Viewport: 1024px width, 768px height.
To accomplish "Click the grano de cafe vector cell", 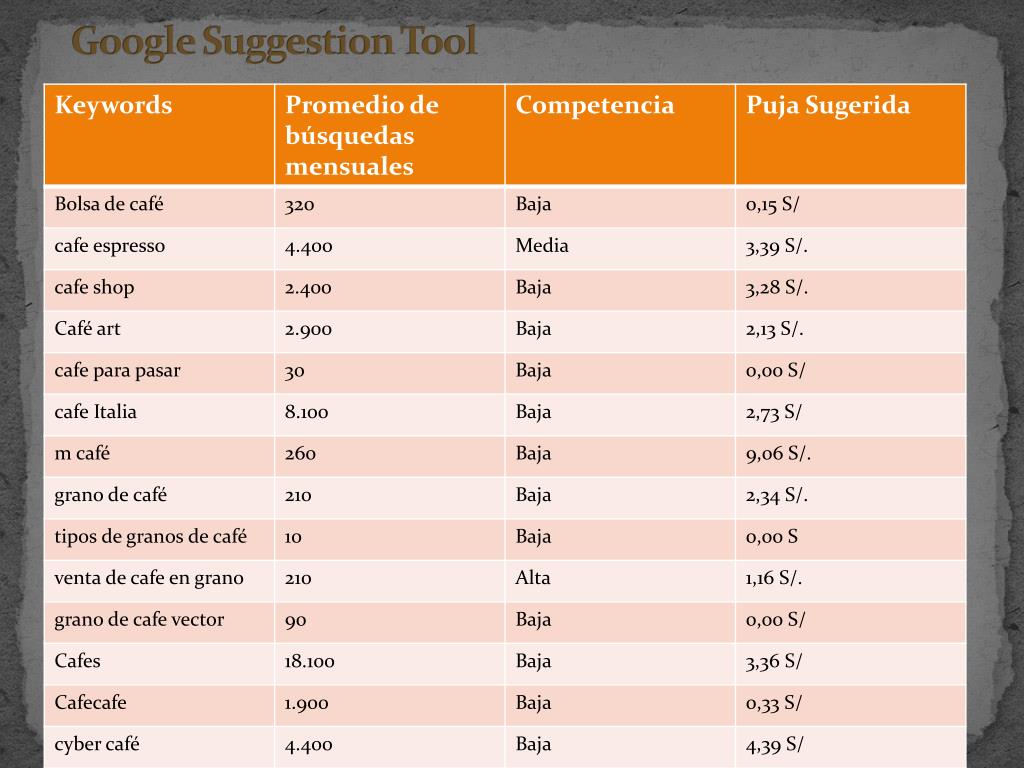I will [159, 622].
